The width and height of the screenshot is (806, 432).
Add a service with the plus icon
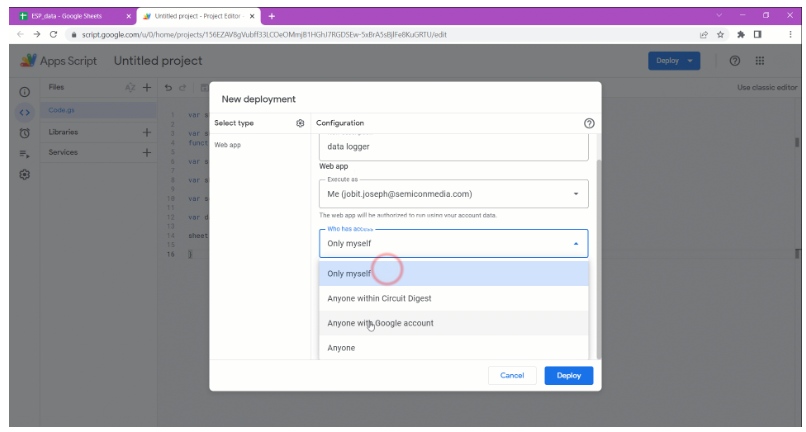coord(146,153)
